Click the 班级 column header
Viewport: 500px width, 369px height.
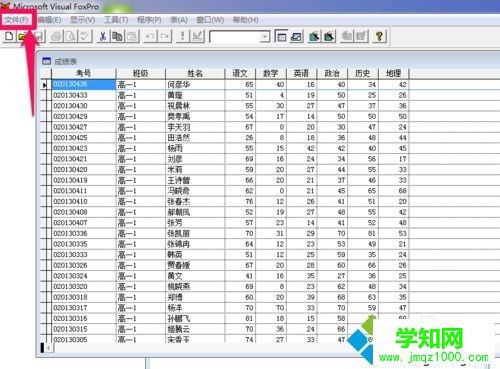[140, 73]
